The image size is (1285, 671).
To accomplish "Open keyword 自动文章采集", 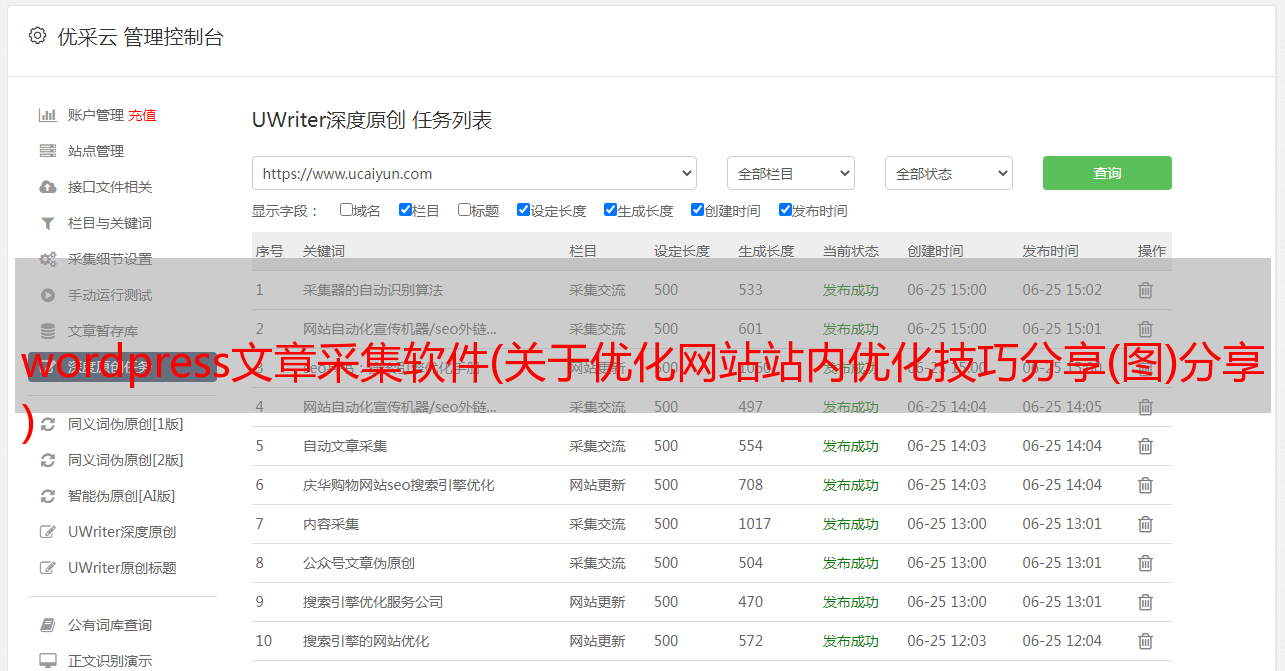I will pos(345,446).
